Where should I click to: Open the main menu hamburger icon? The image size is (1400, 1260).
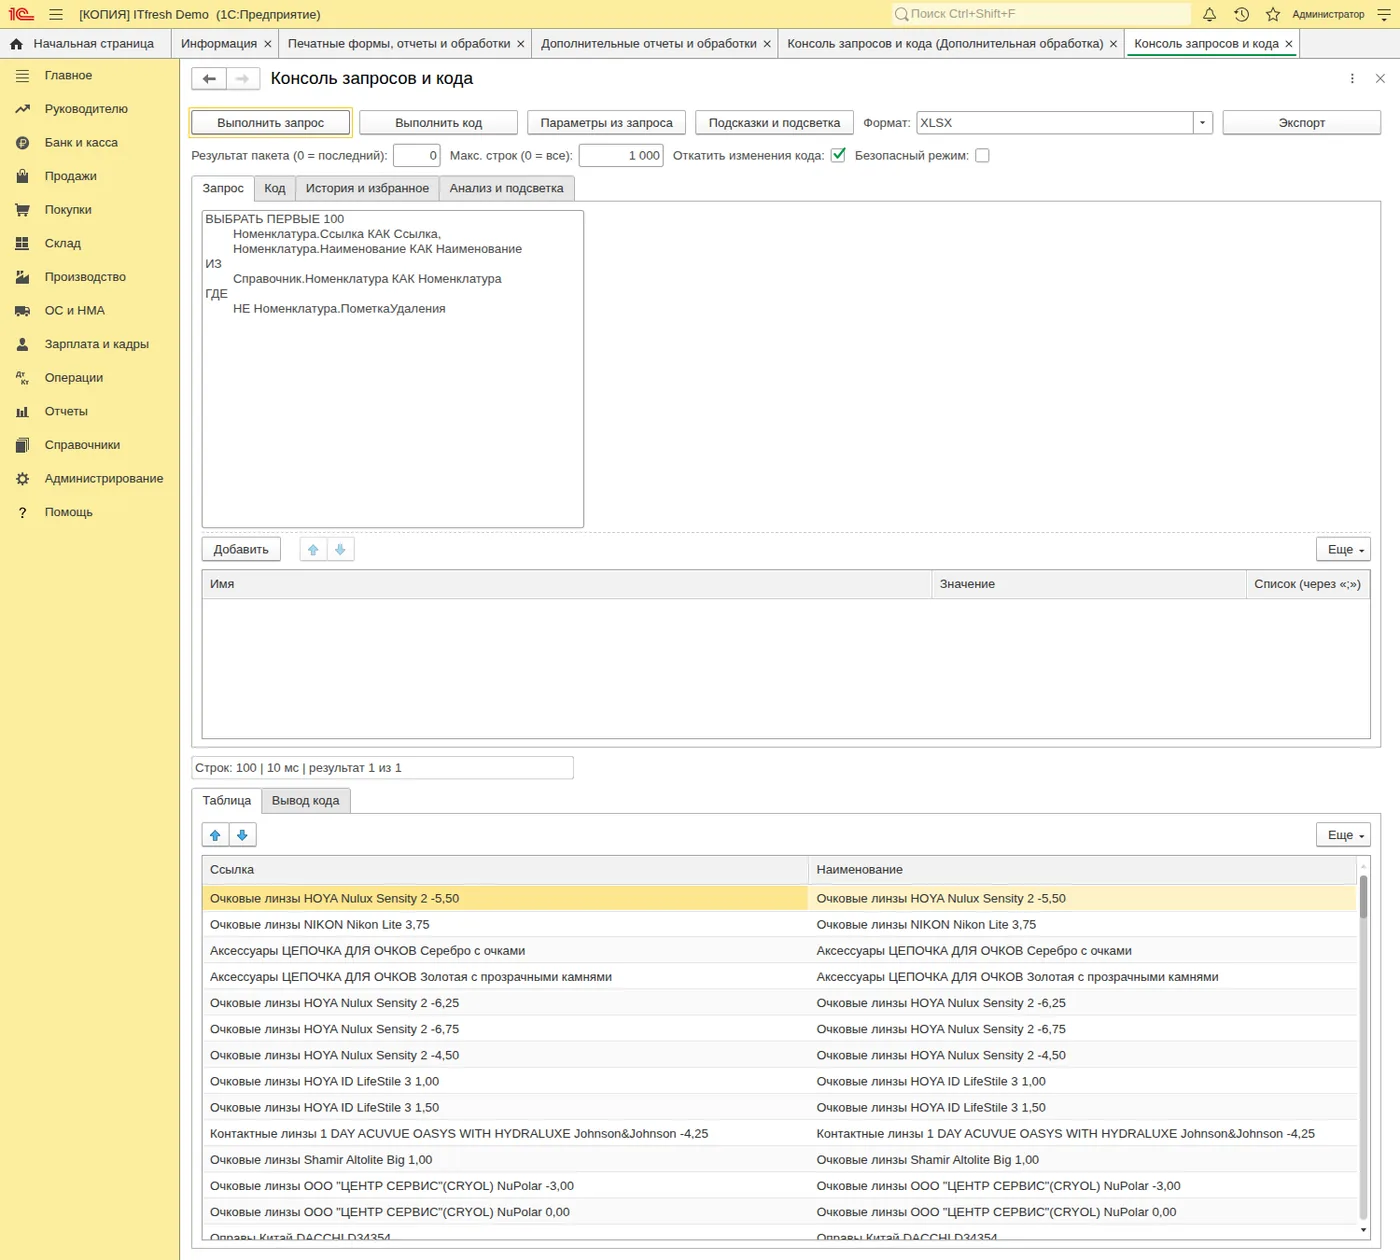[56, 14]
